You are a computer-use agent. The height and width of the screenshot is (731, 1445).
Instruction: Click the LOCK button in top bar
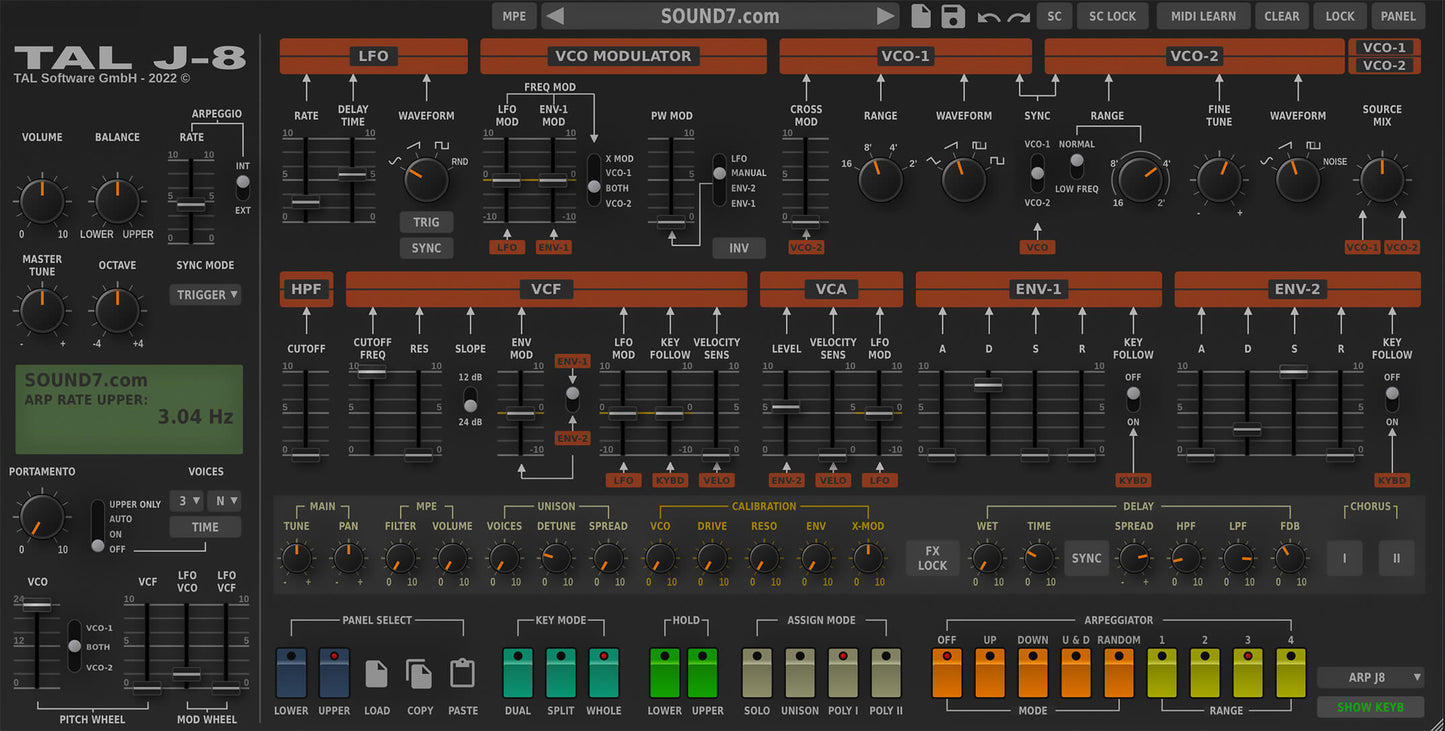1340,16
